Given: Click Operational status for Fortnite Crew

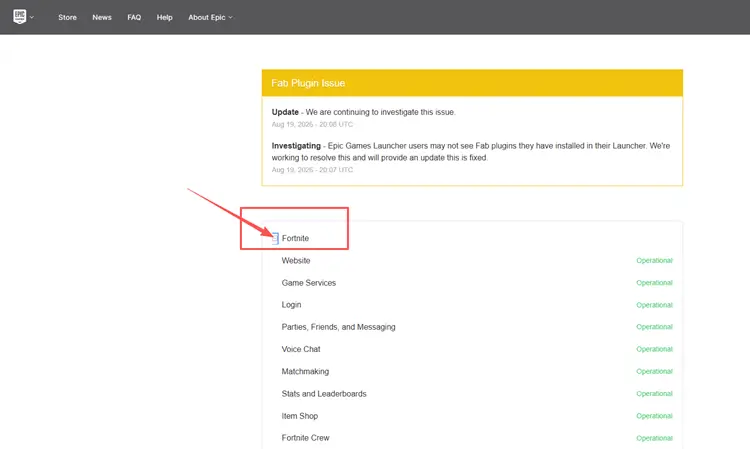Looking at the screenshot, I should click(654, 438).
